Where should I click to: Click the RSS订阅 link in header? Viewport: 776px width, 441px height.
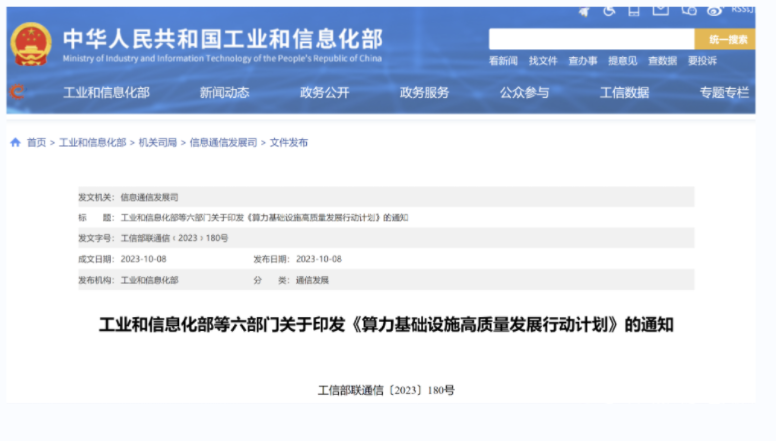[x=742, y=9]
